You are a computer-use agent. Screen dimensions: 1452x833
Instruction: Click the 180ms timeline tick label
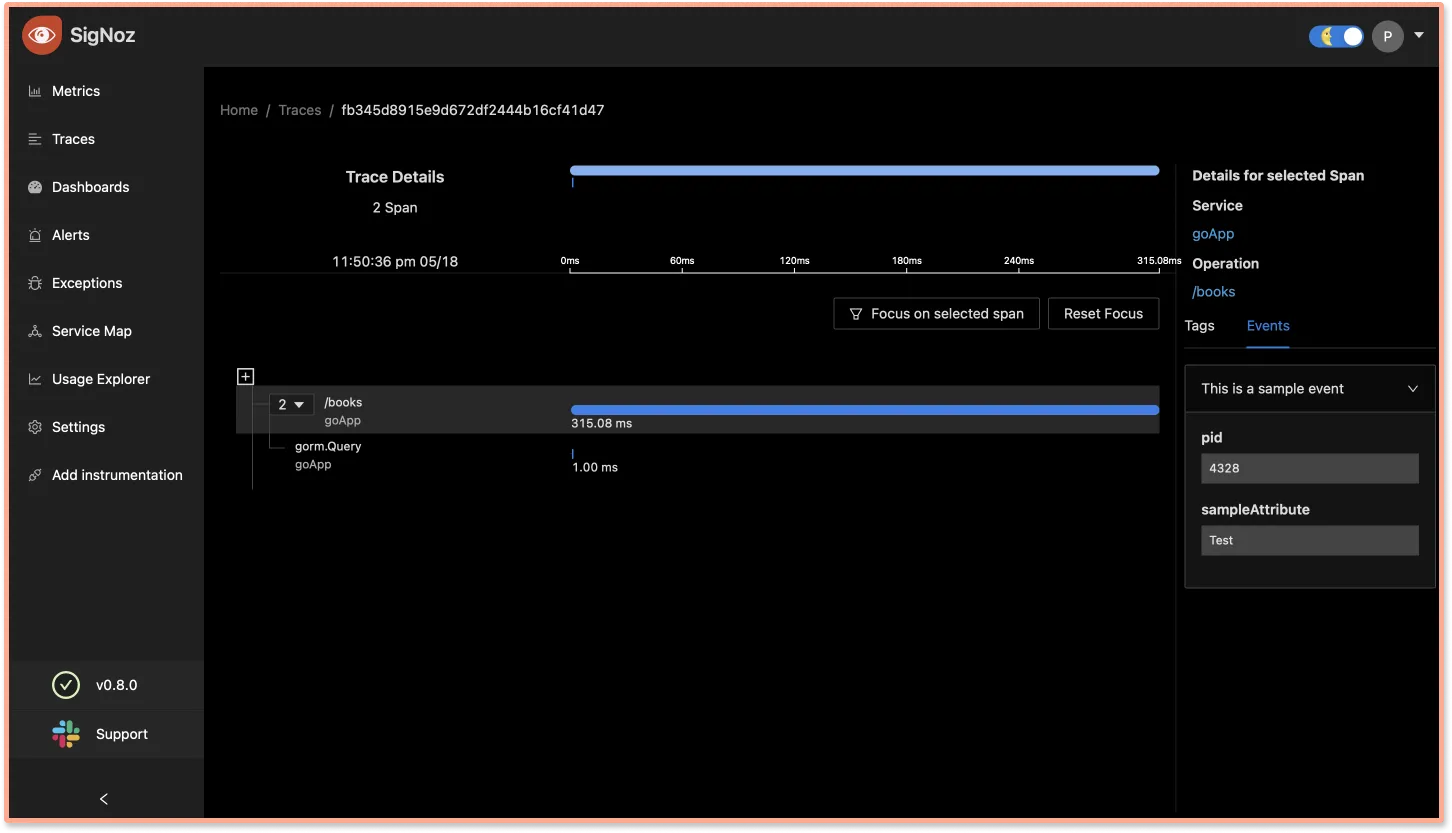[907, 261]
